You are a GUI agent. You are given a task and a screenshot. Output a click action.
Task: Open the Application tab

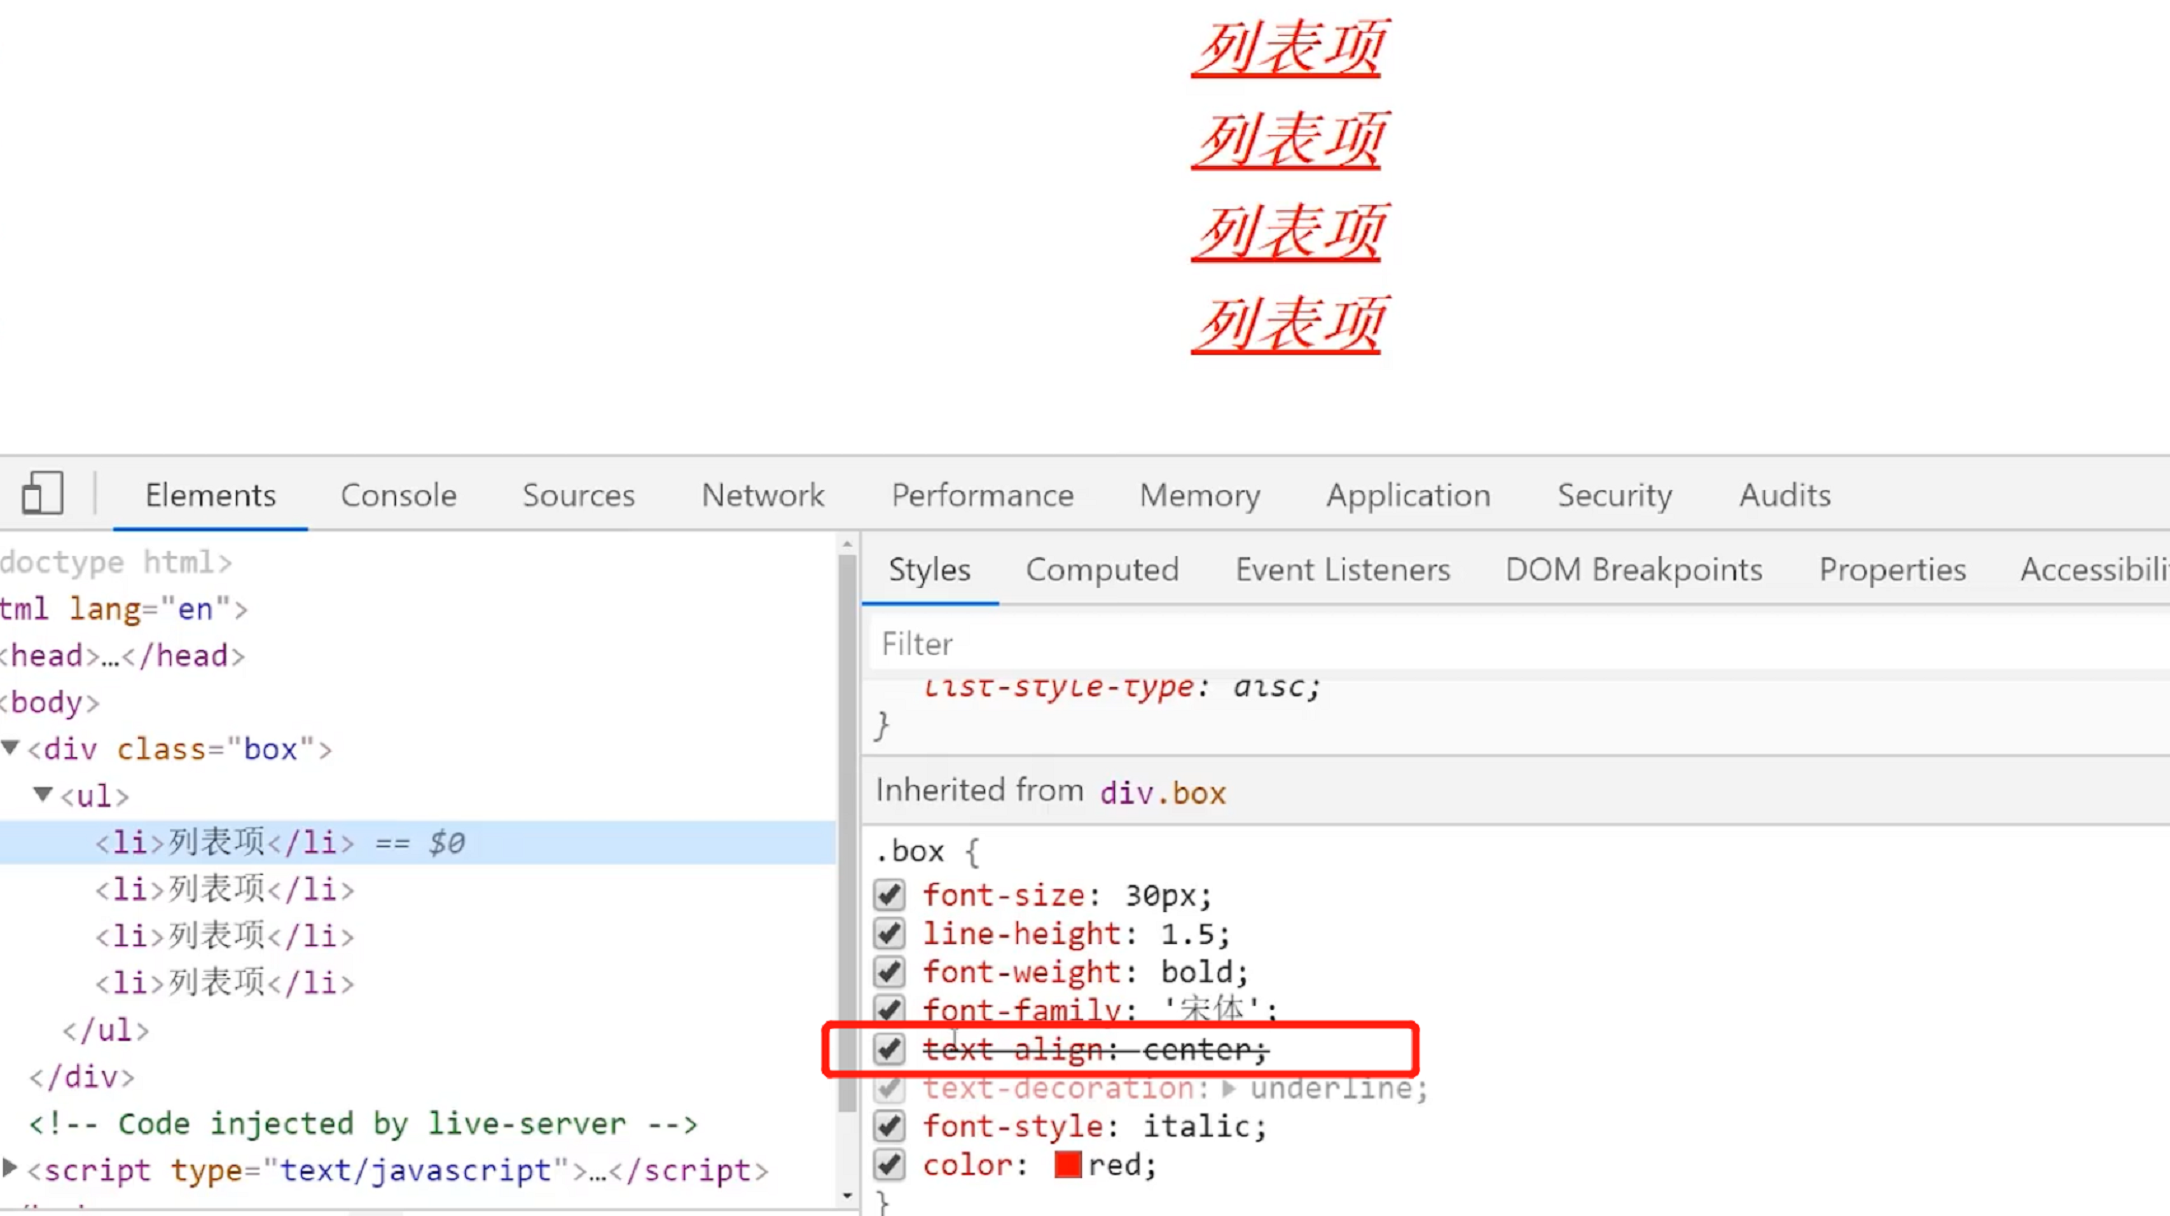click(x=1408, y=495)
